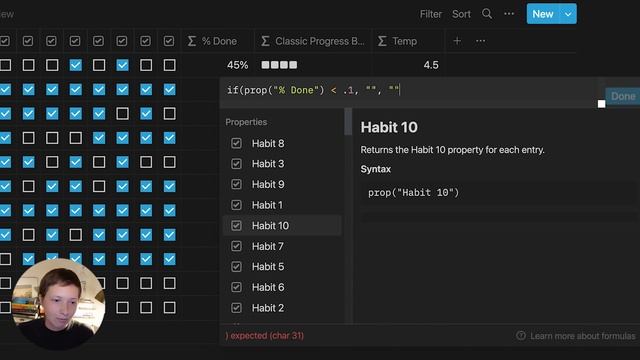Image resolution: width=640 pixels, height=360 pixels.
Task: Click the Sort button
Action: point(461,14)
